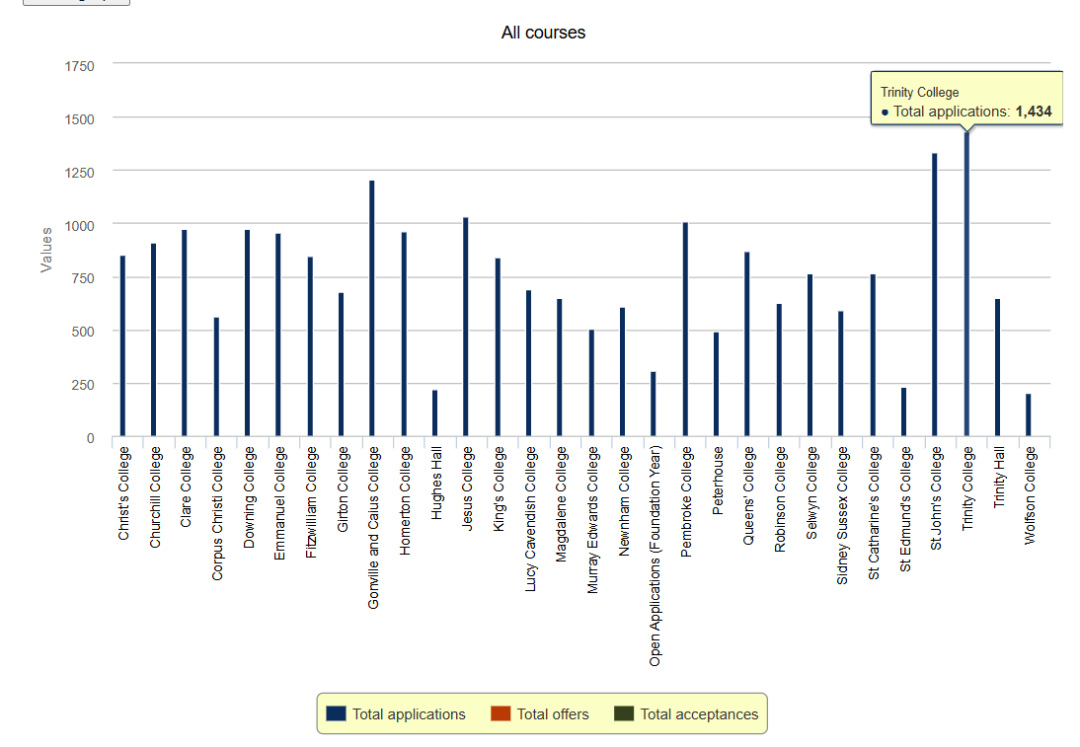Click the Downing College bar

[247, 333]
